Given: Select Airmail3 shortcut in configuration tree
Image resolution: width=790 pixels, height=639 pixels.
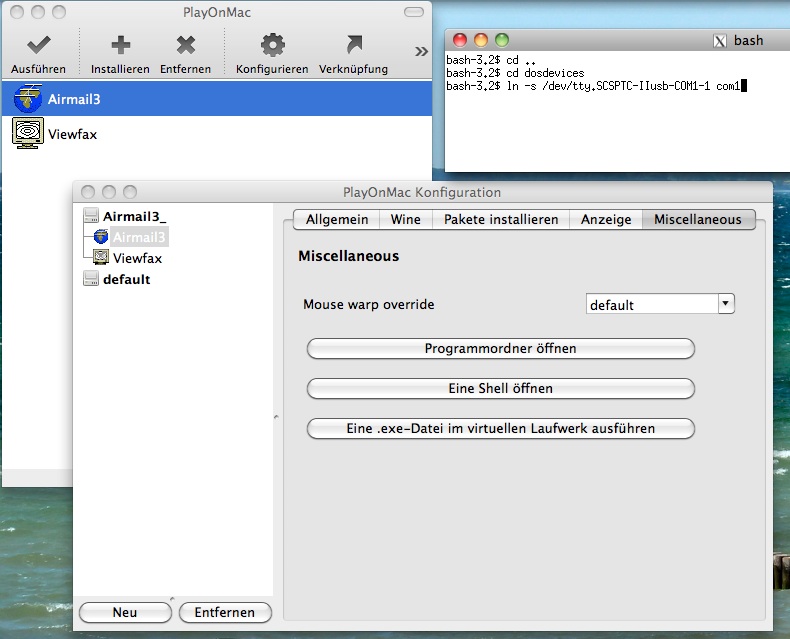Looking at the screenshot, I should tap(139, 237).
